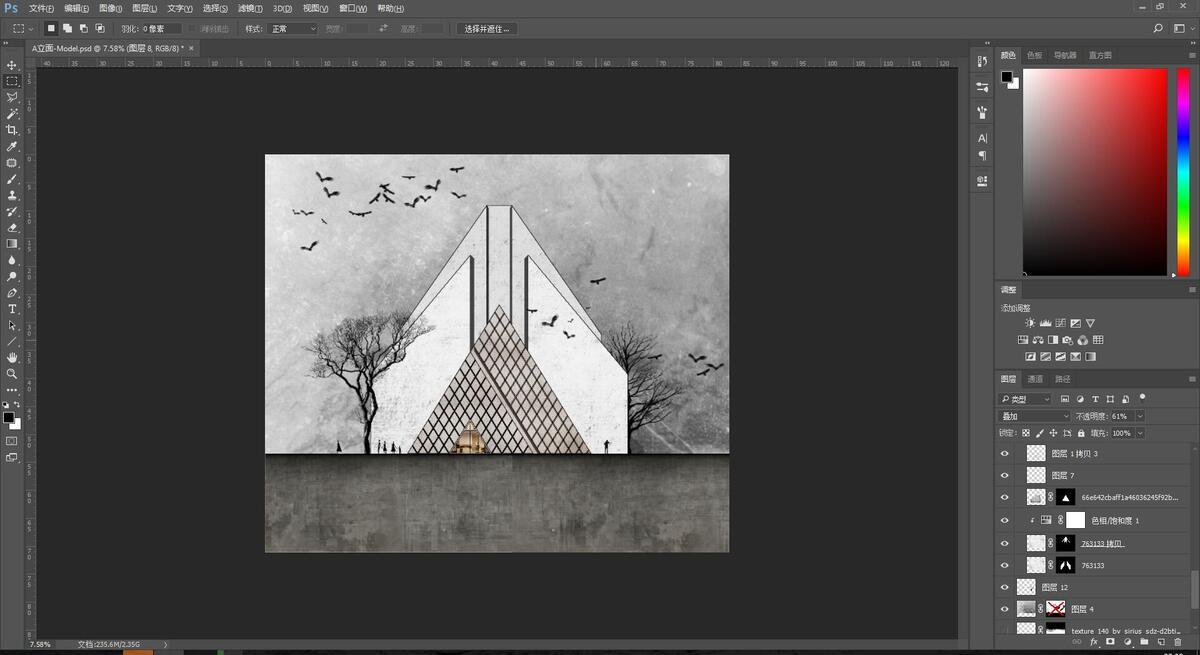This screenshot has height=655, width=1200.
Task: Open the 滤镜 menu
Action: pyautogui.click(x=250, y=8)
